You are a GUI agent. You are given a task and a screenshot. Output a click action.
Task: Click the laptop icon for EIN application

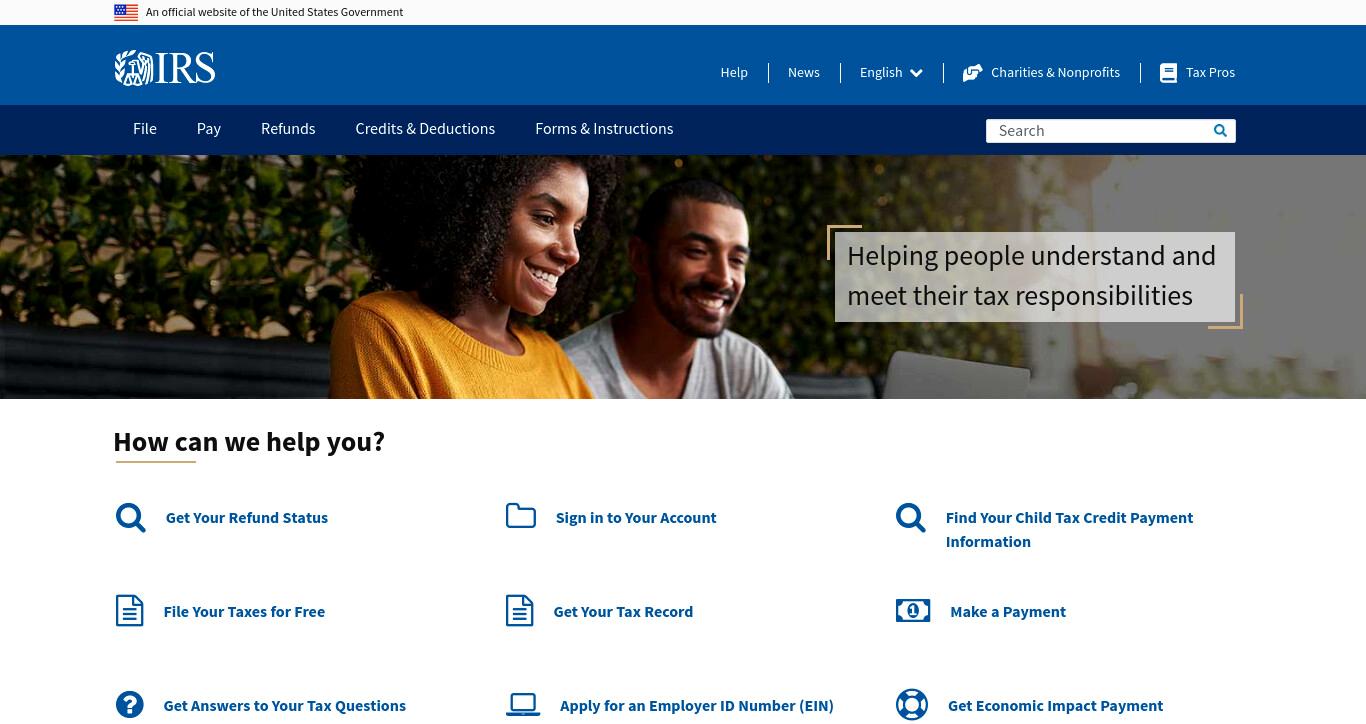[x=523, y=705]
